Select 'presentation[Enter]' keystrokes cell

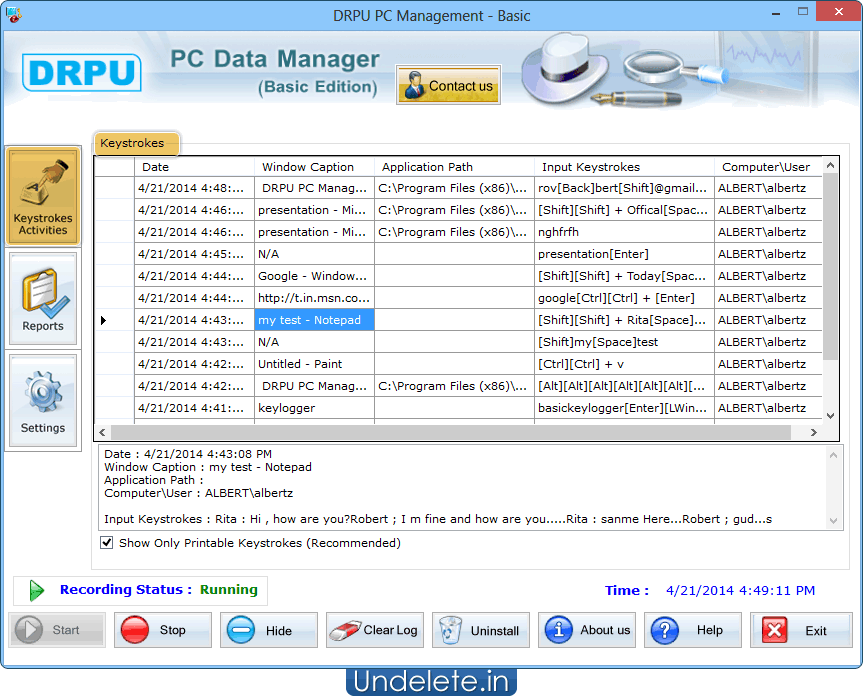pos(624,254)
